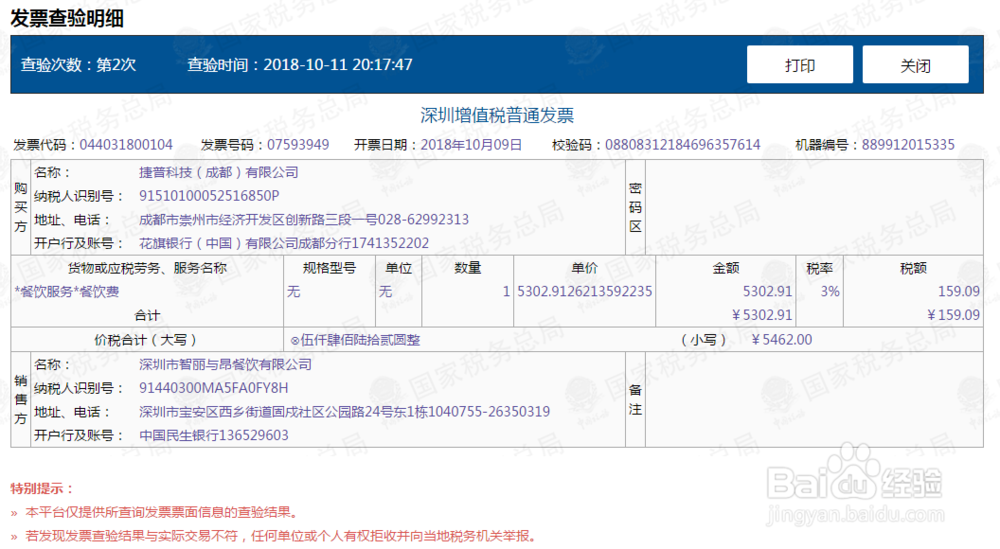Click the 税额 column header

[913, 268]
